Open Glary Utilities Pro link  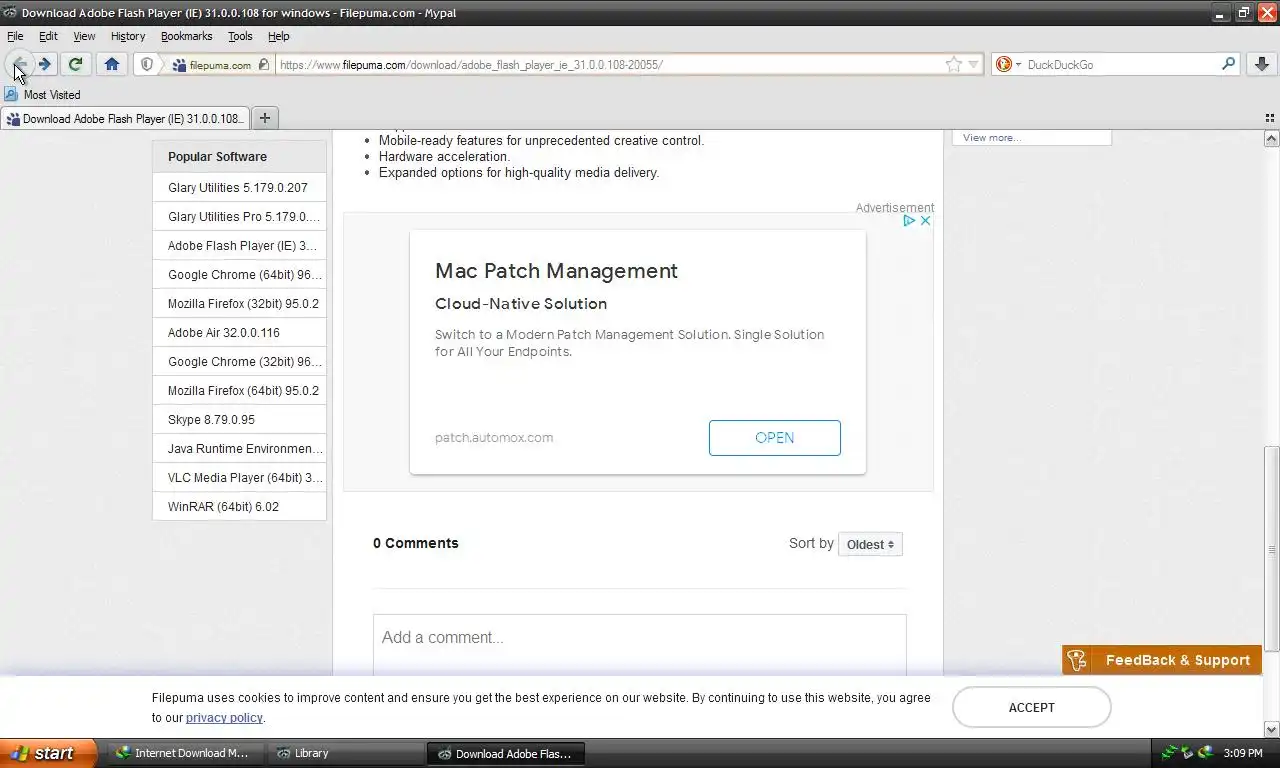(244, 217)
